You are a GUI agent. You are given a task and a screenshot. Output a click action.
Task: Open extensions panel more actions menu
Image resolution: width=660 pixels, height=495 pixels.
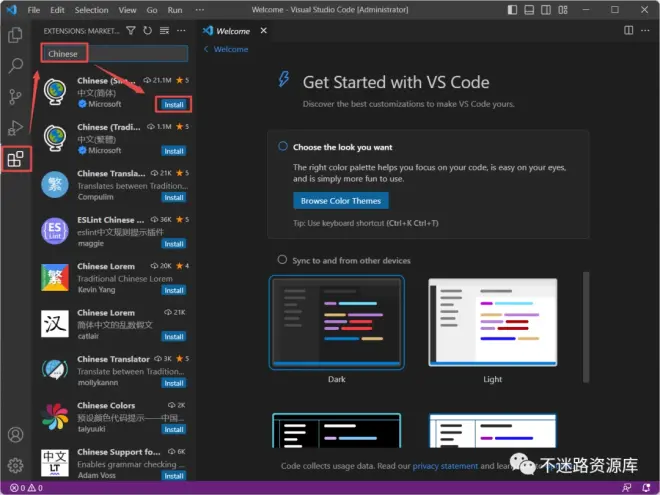pyautogui.click(x=181, y=31)
